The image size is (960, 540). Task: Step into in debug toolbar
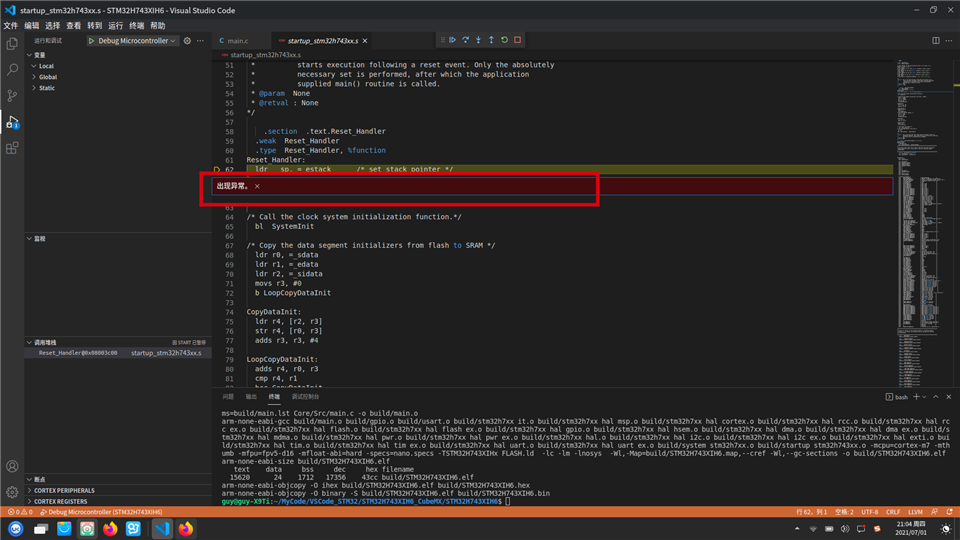[x=478, y=40]
